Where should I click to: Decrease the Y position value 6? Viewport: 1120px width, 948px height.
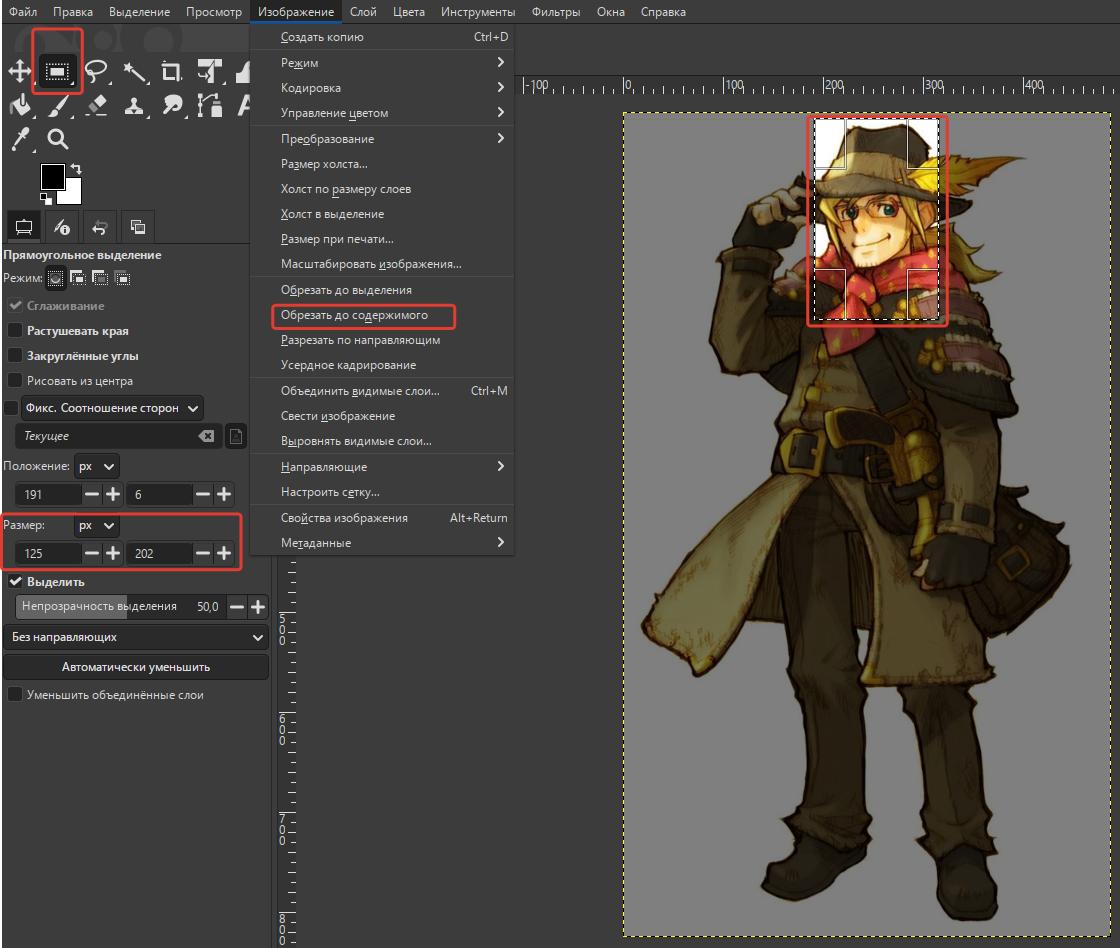click(203, 494)
